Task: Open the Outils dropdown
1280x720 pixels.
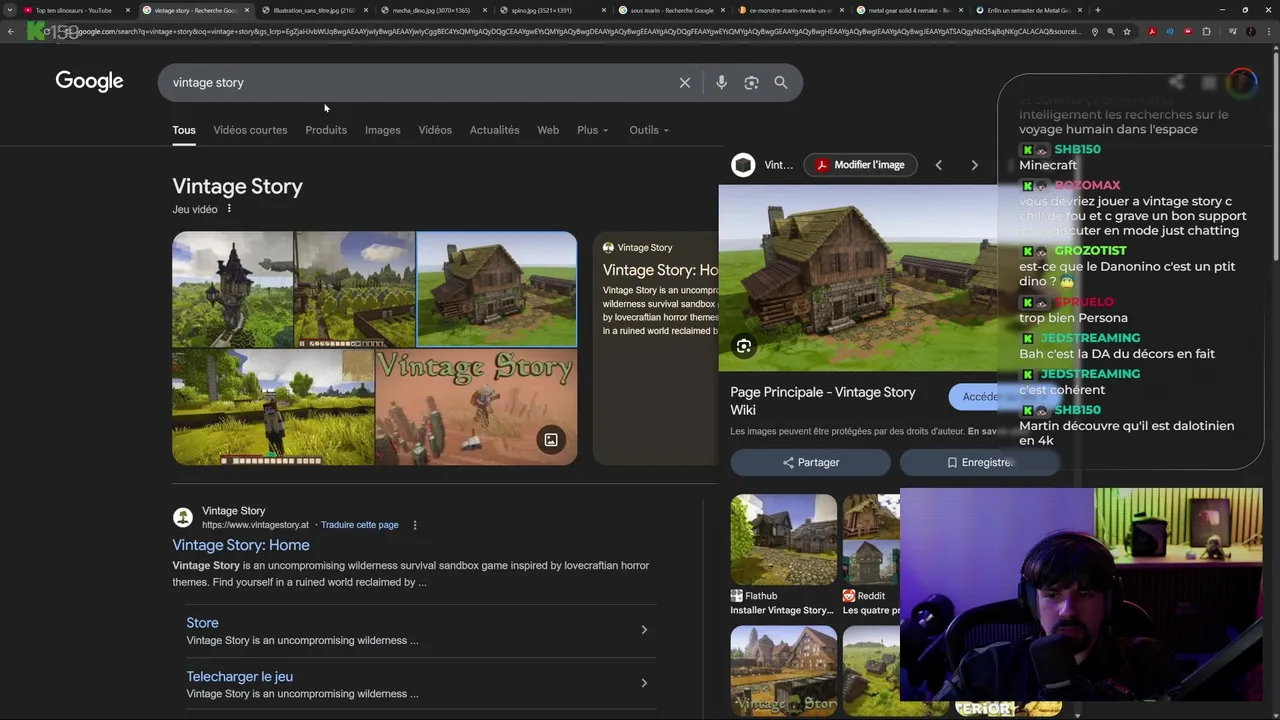Action: (x=649, y=130)
